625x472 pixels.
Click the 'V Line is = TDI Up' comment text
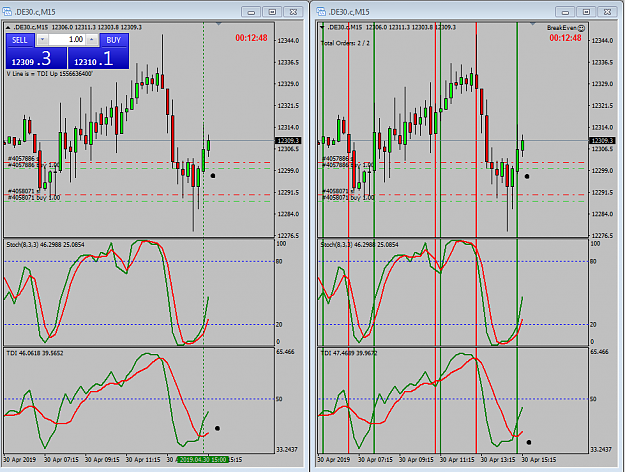[49, 74]
